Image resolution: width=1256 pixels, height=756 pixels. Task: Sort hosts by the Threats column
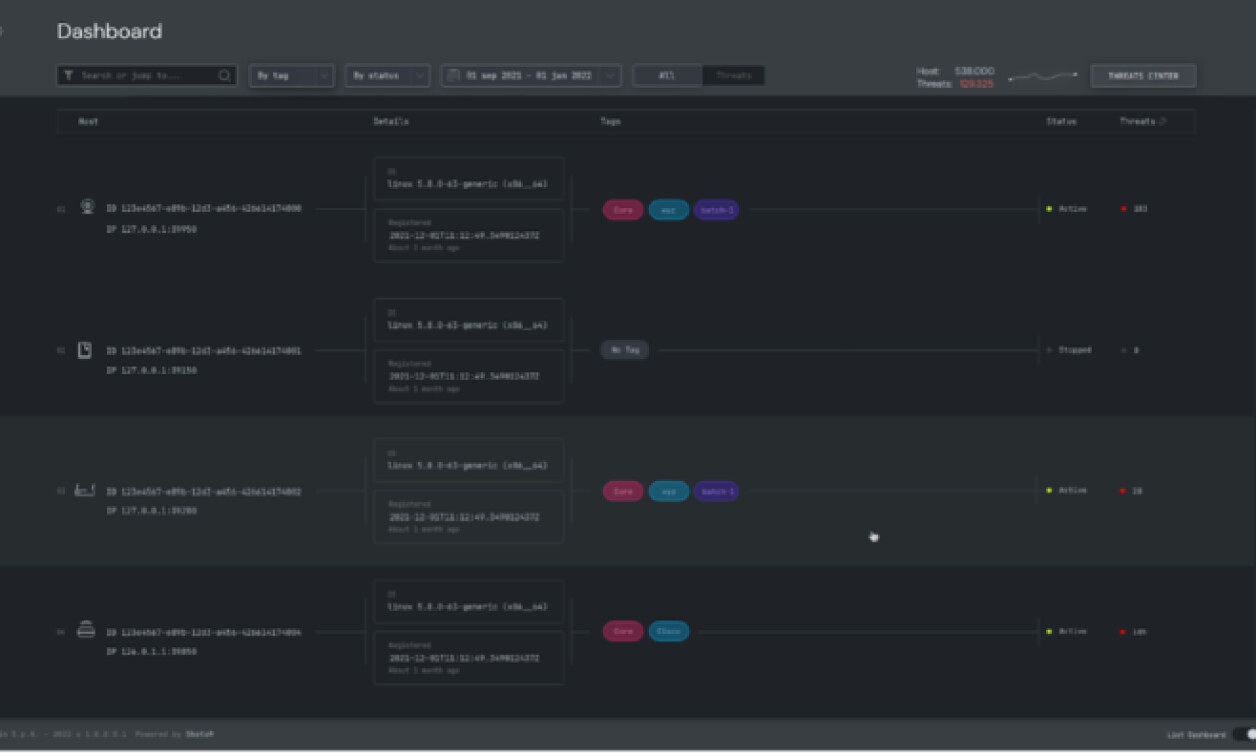click(x=1140, y=121)
